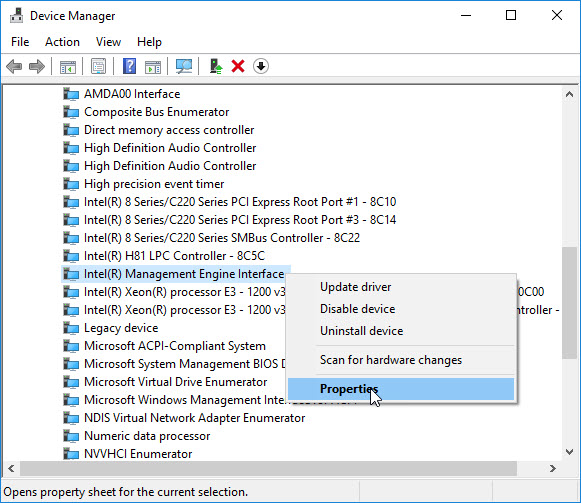Click the Numeric data processor device icon
Viewport: 581px width, 503px height.
[71, 436]
